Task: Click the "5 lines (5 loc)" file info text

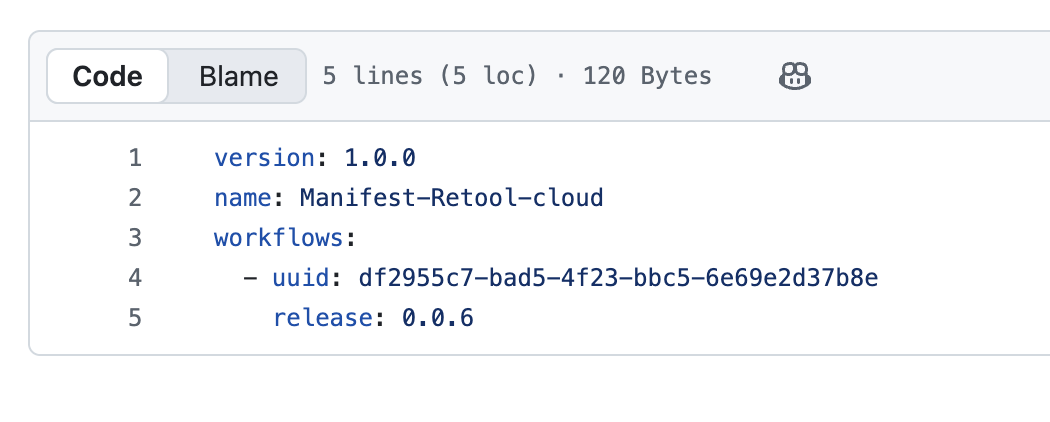Action: [x=430, y=76]
